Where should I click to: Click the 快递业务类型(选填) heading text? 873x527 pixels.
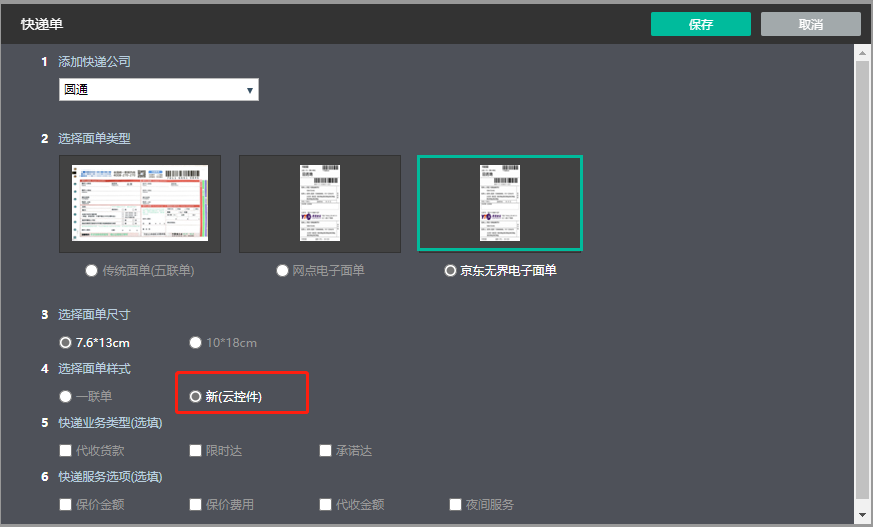click(110, 423)
